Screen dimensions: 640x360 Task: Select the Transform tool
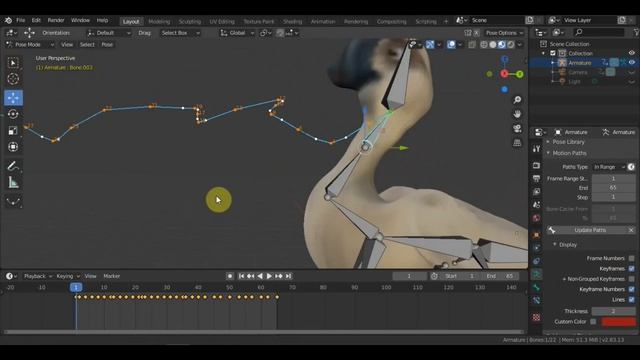tap(13, 147)
